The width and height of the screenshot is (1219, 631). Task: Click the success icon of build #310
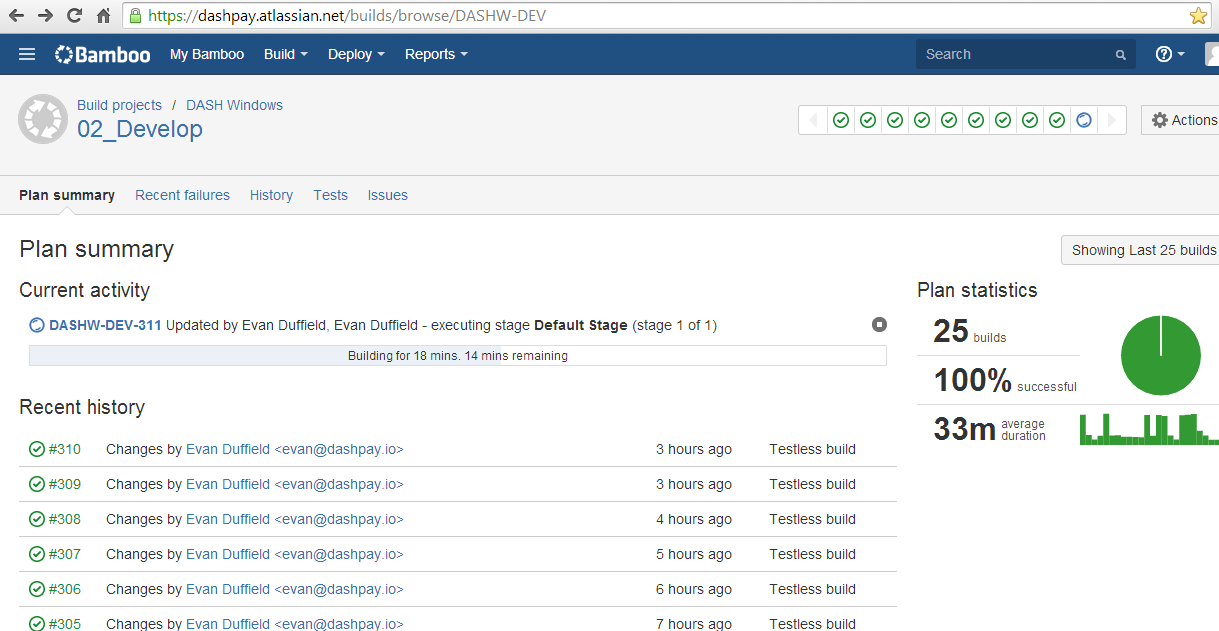(x=37, y=449)
